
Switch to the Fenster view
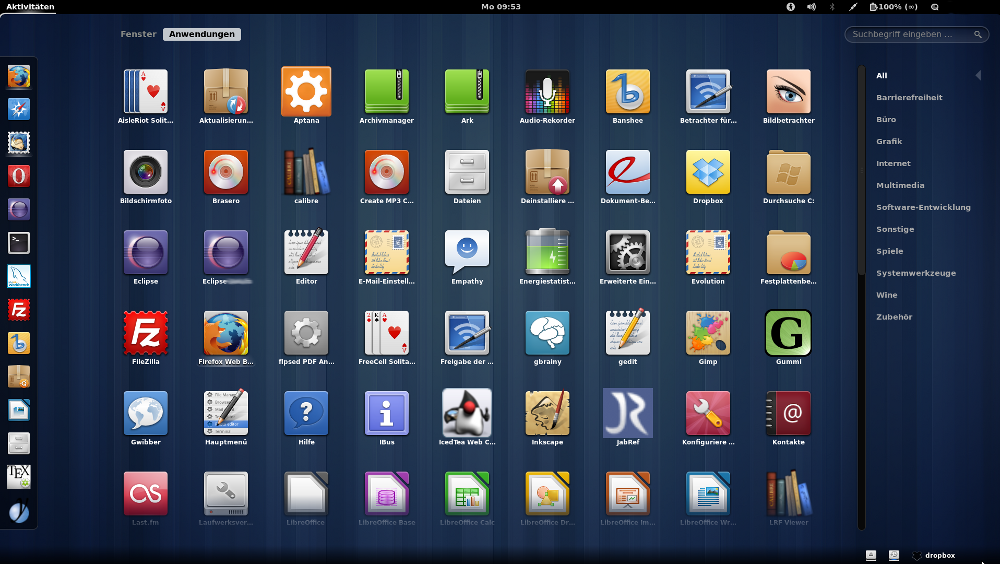138,34
